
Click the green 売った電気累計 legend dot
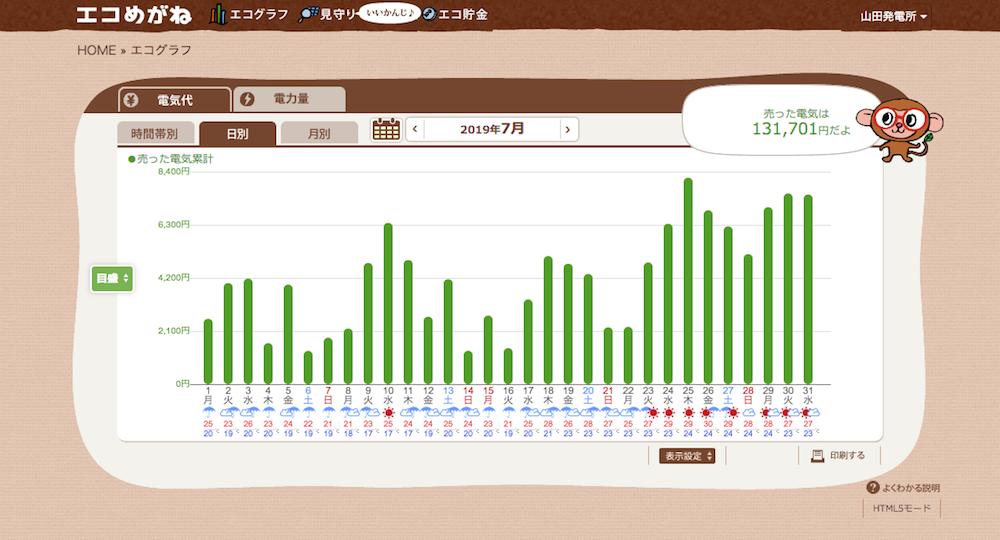131,159
